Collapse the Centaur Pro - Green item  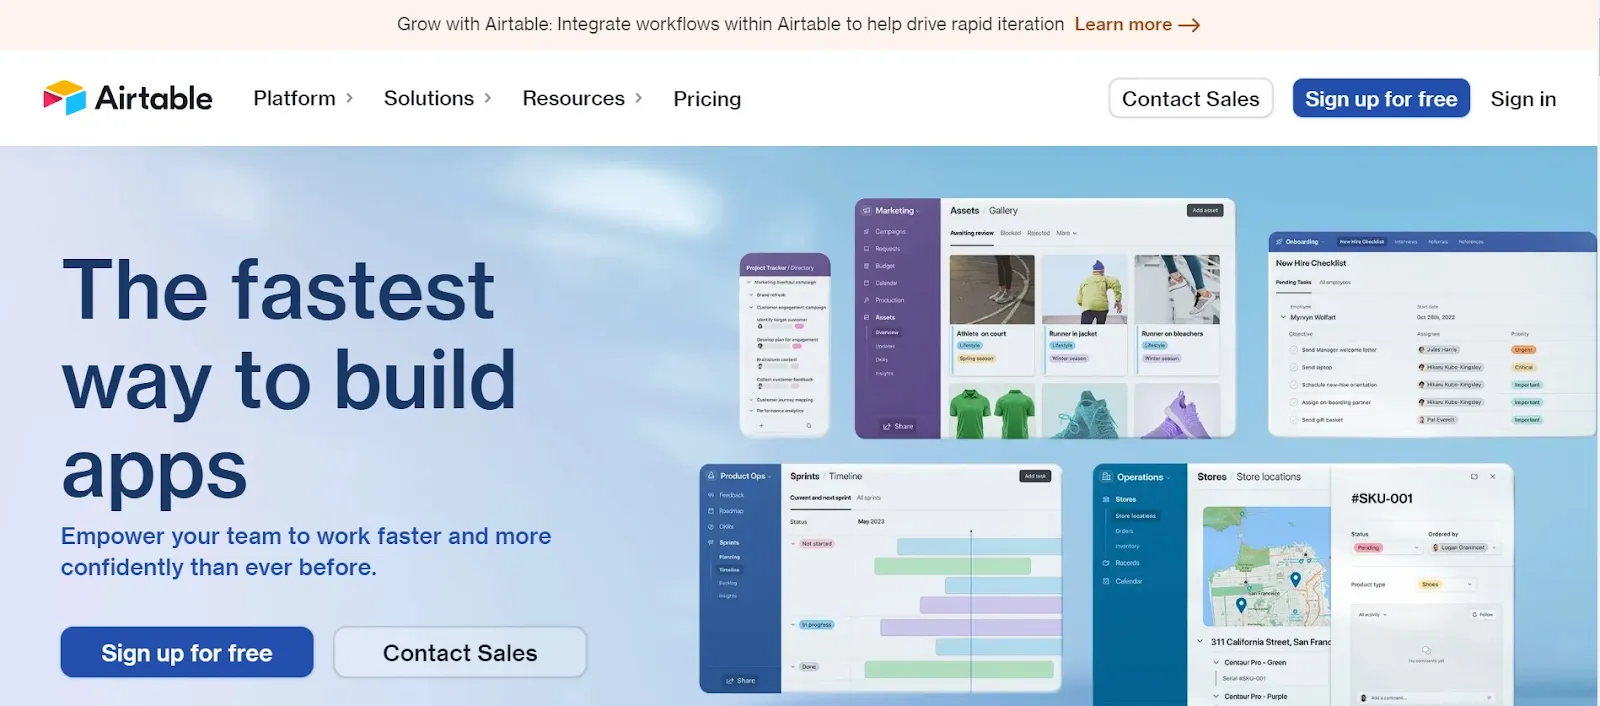[x=1216, y=662]
